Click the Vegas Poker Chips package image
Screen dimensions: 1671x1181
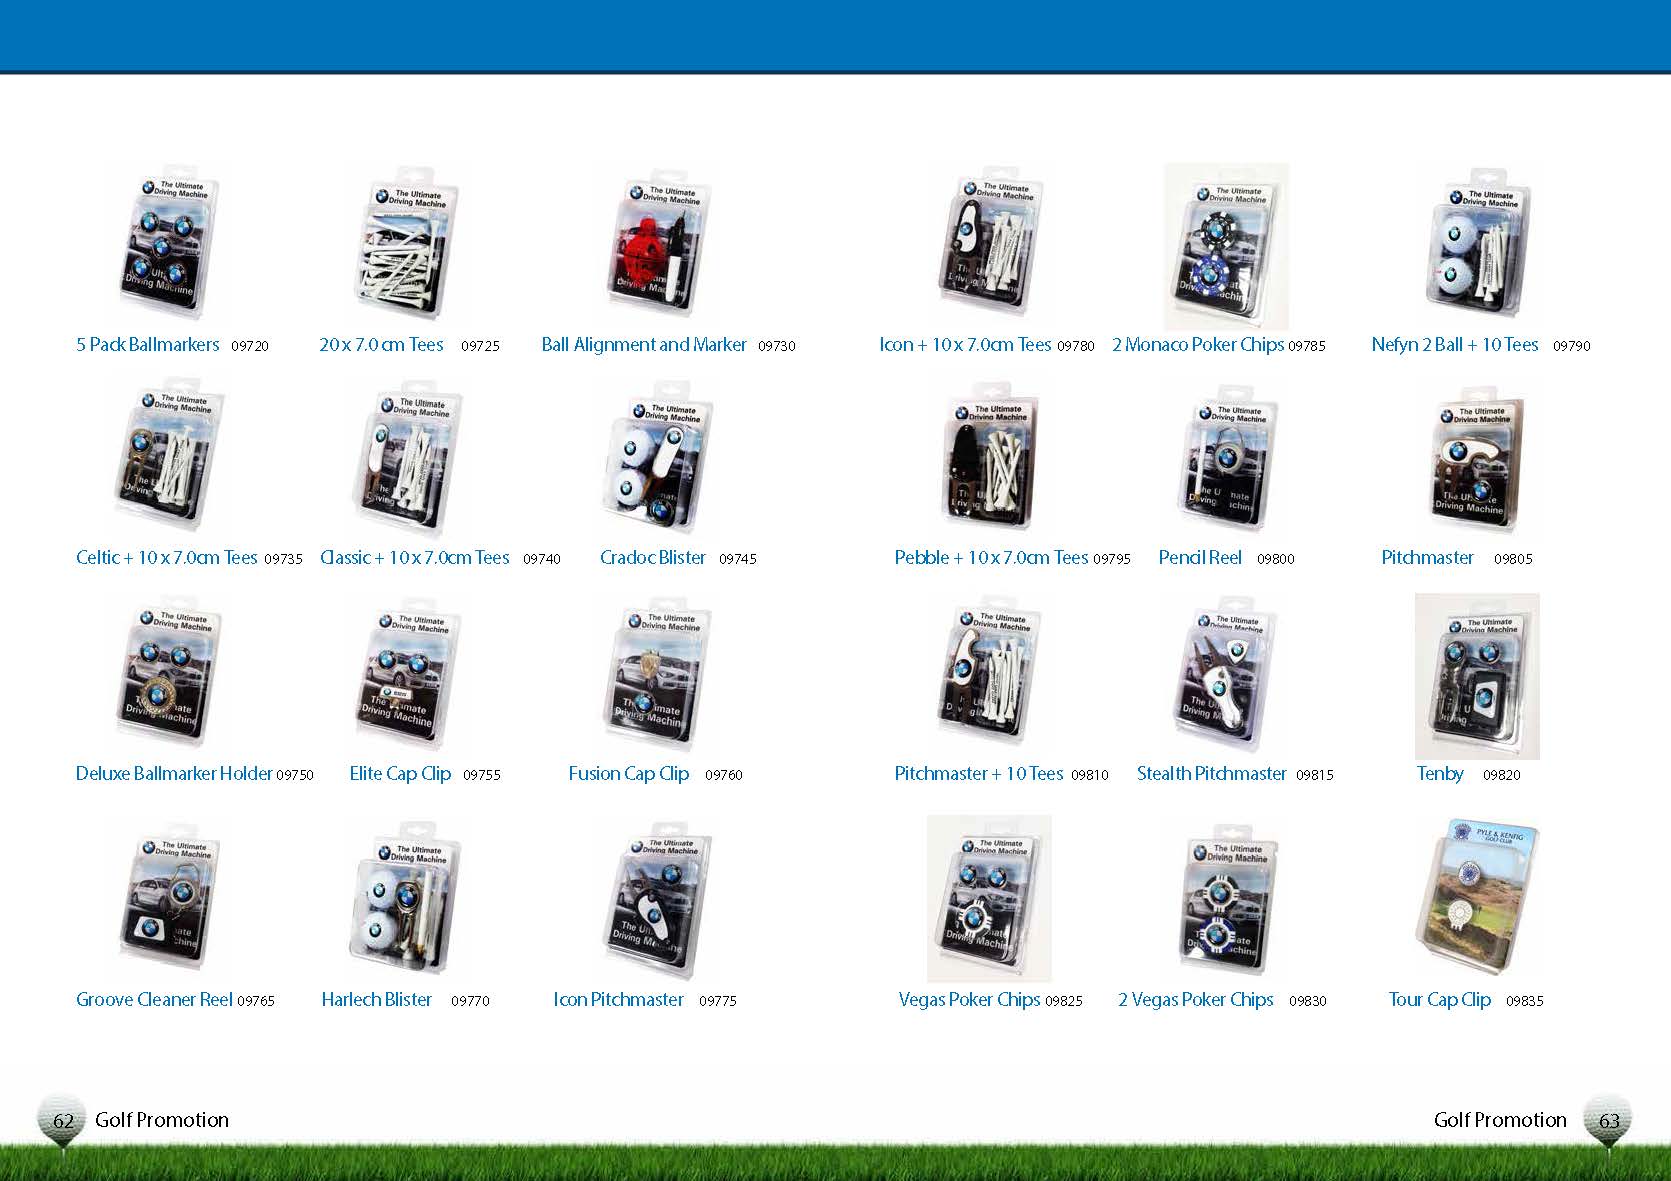(988, 898)
